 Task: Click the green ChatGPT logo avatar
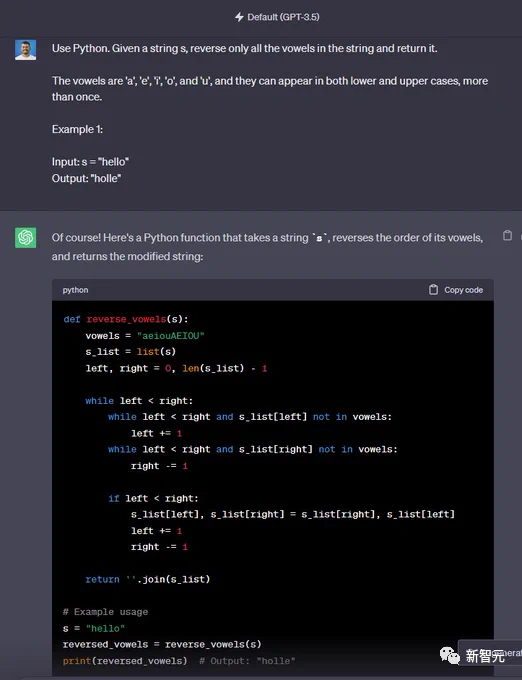coord(26,238)
